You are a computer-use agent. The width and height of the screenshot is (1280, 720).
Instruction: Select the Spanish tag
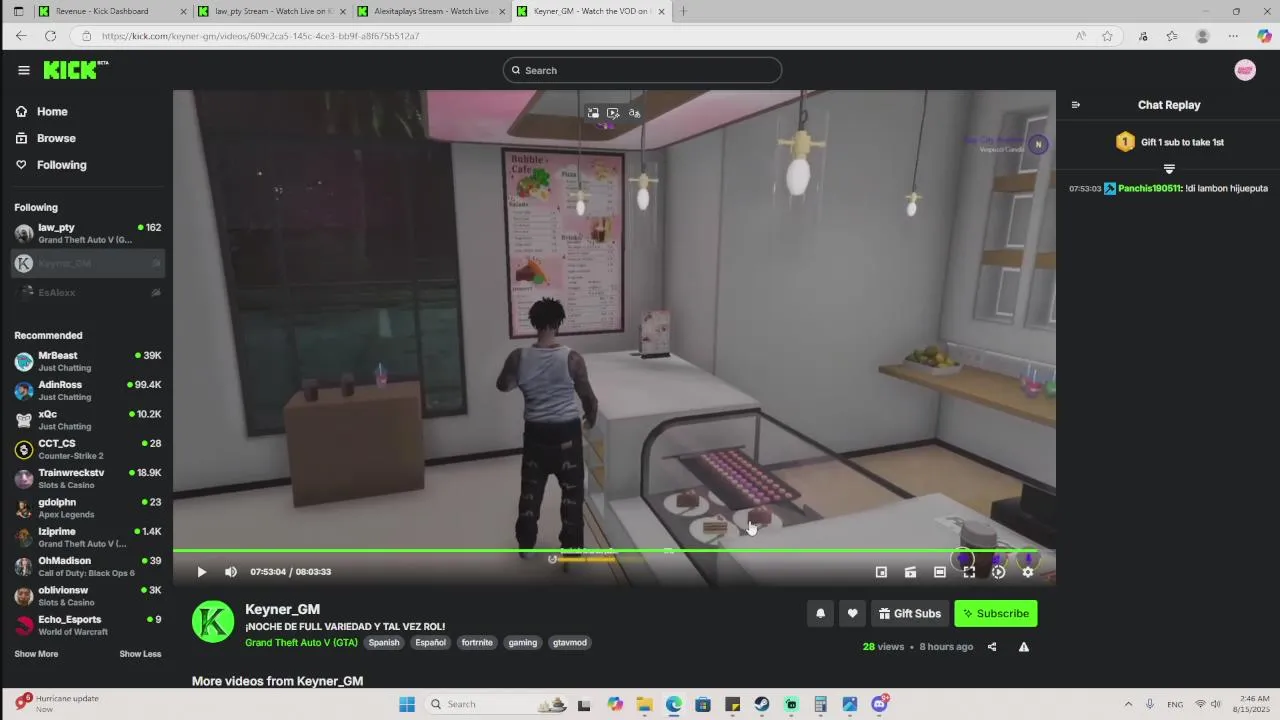coord(384,643)
